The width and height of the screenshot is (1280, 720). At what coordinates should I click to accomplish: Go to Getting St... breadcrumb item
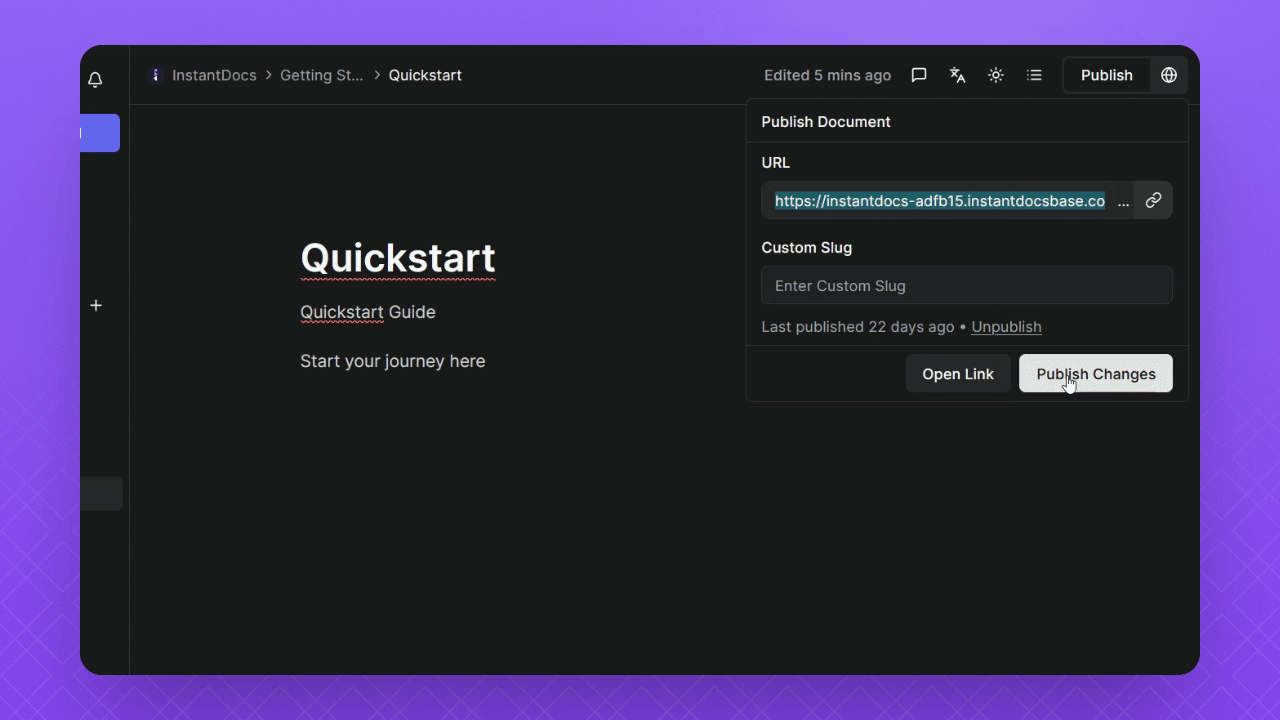tap(321, 75)
